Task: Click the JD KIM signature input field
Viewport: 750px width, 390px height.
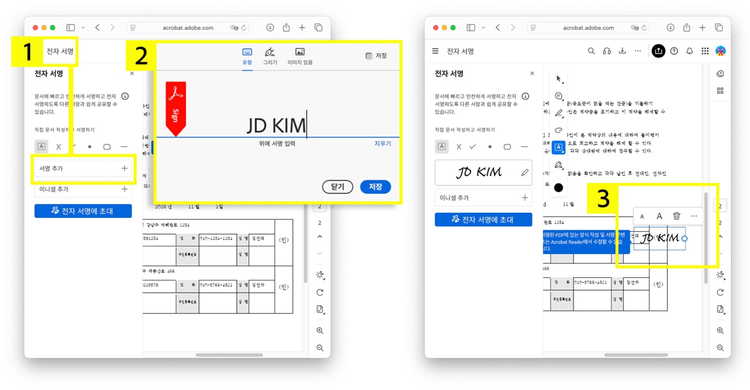Action: (276, 125)
